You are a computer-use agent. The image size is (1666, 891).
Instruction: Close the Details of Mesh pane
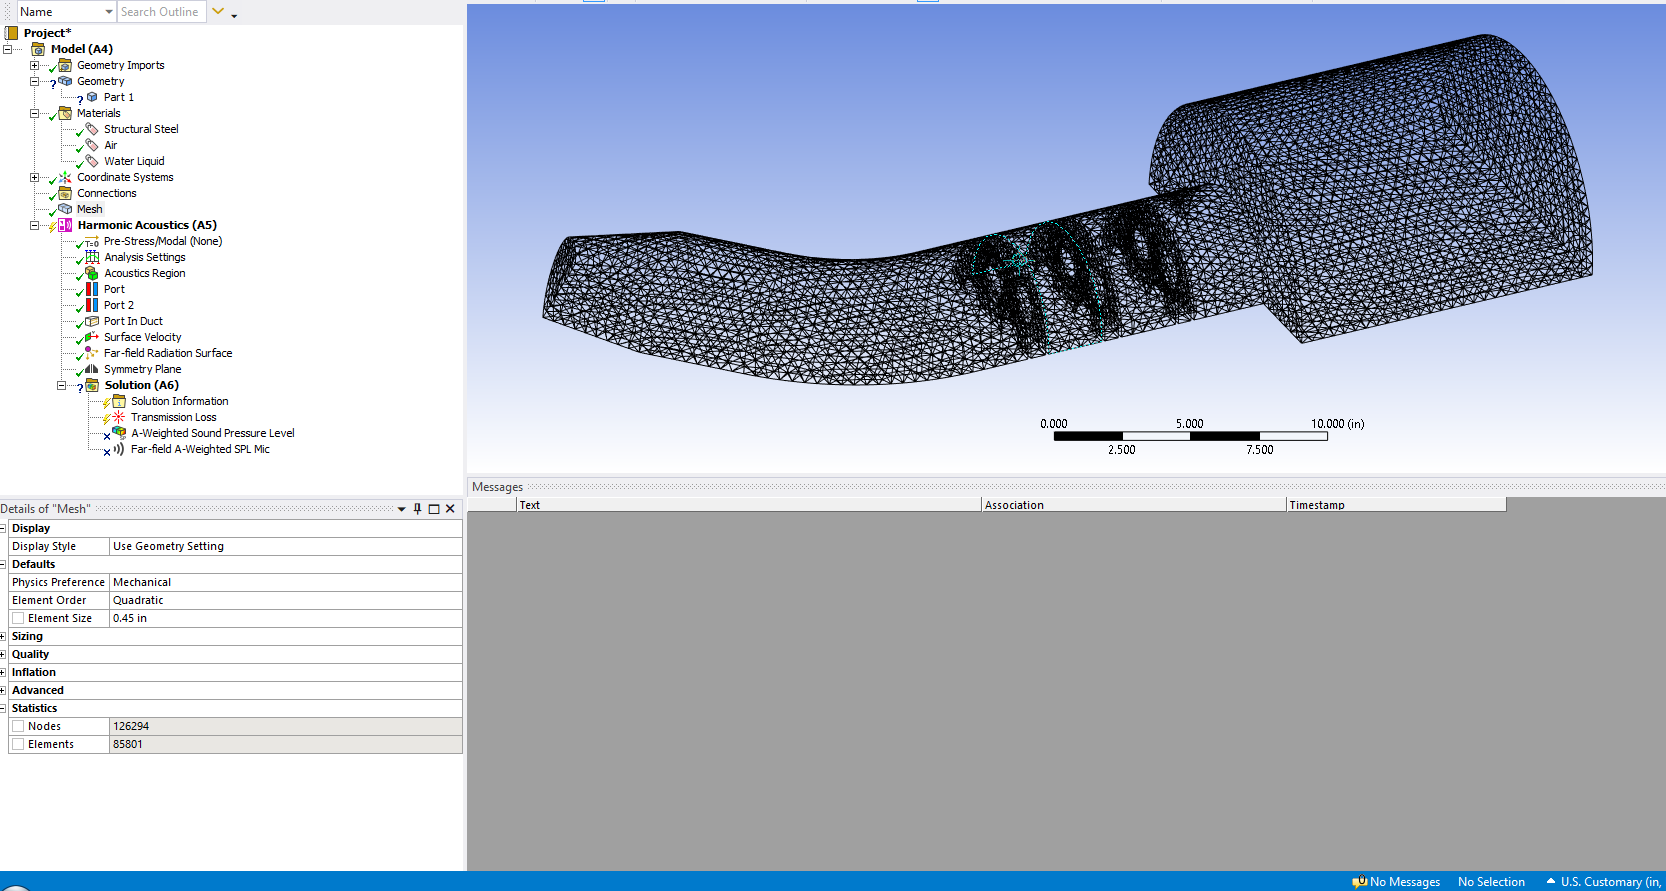pos(450,509)
